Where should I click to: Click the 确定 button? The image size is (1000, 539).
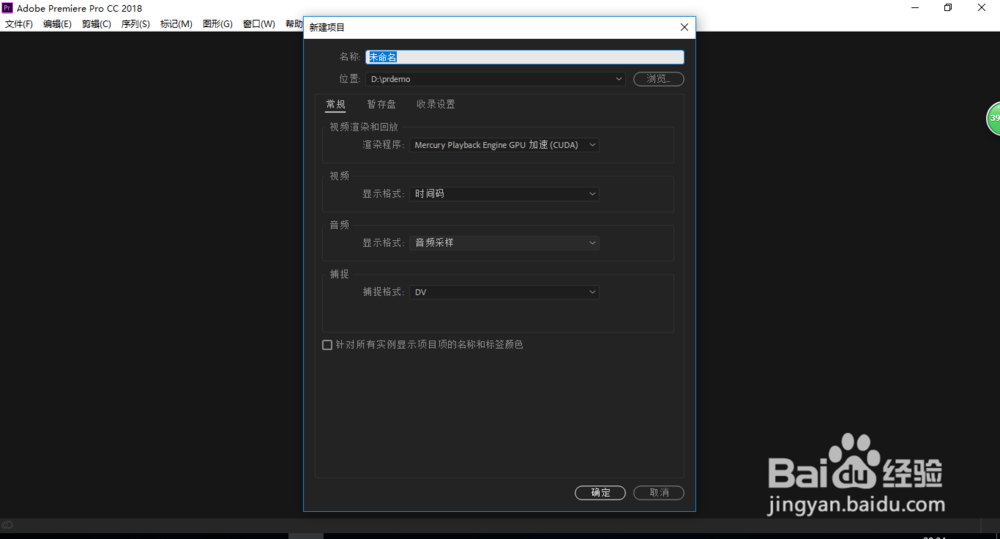point(600,492)
